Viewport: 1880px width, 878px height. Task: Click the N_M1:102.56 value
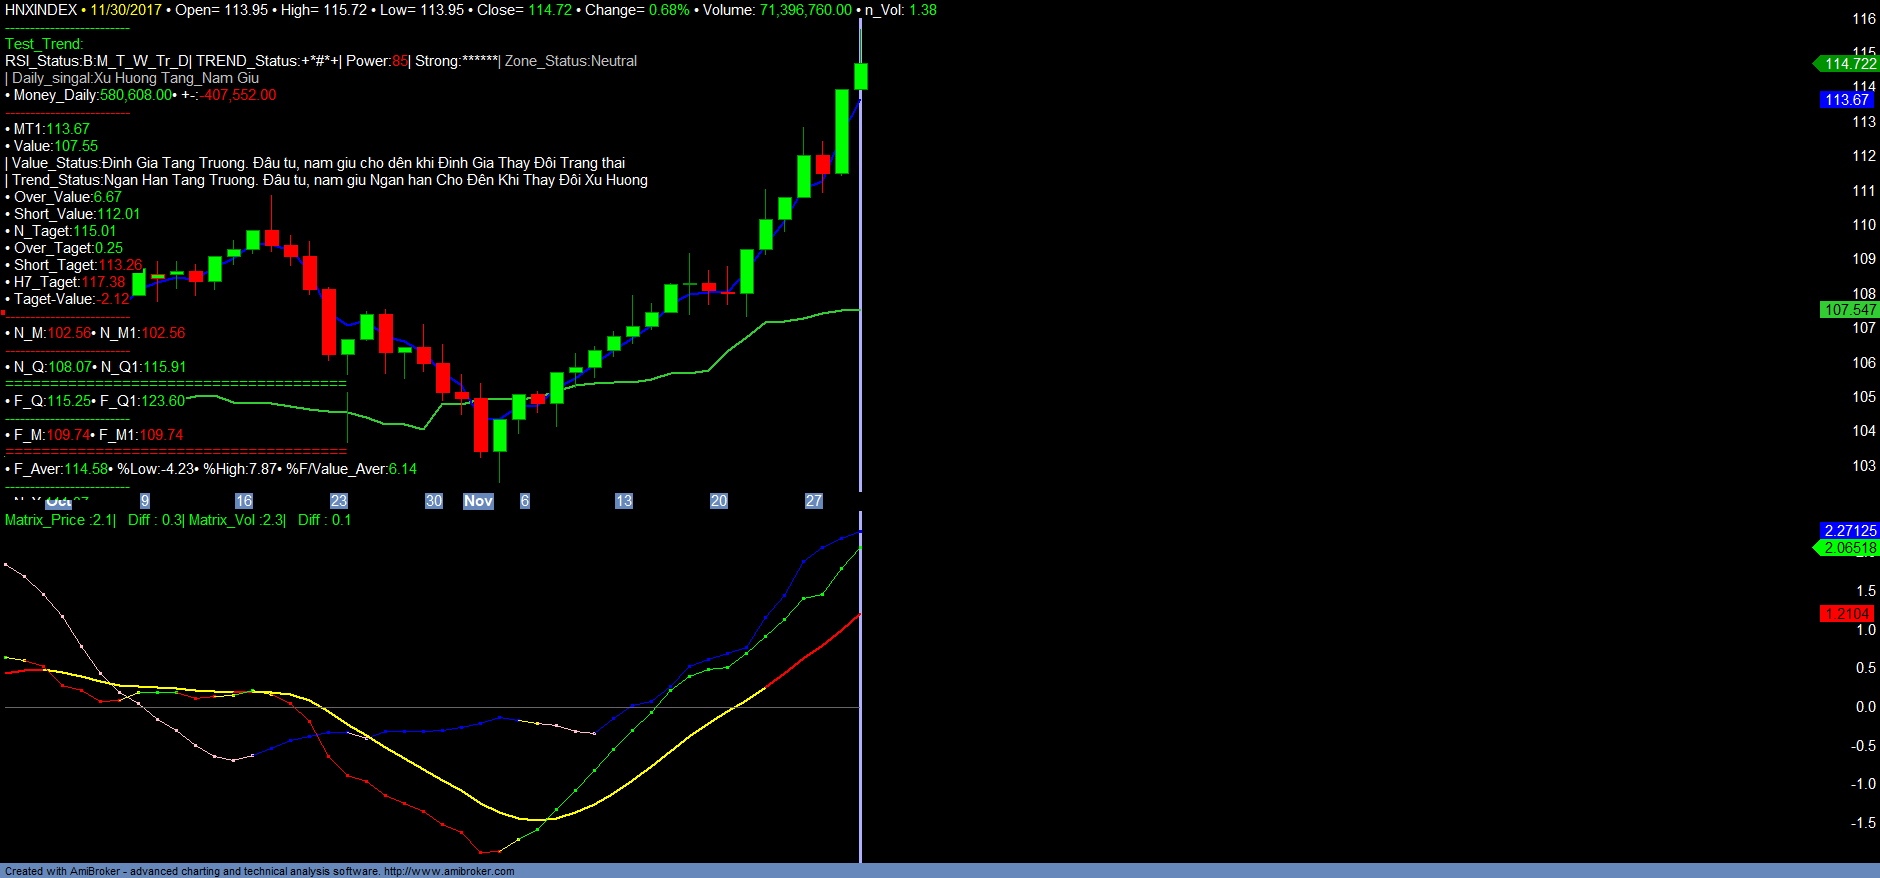(142, 333)
